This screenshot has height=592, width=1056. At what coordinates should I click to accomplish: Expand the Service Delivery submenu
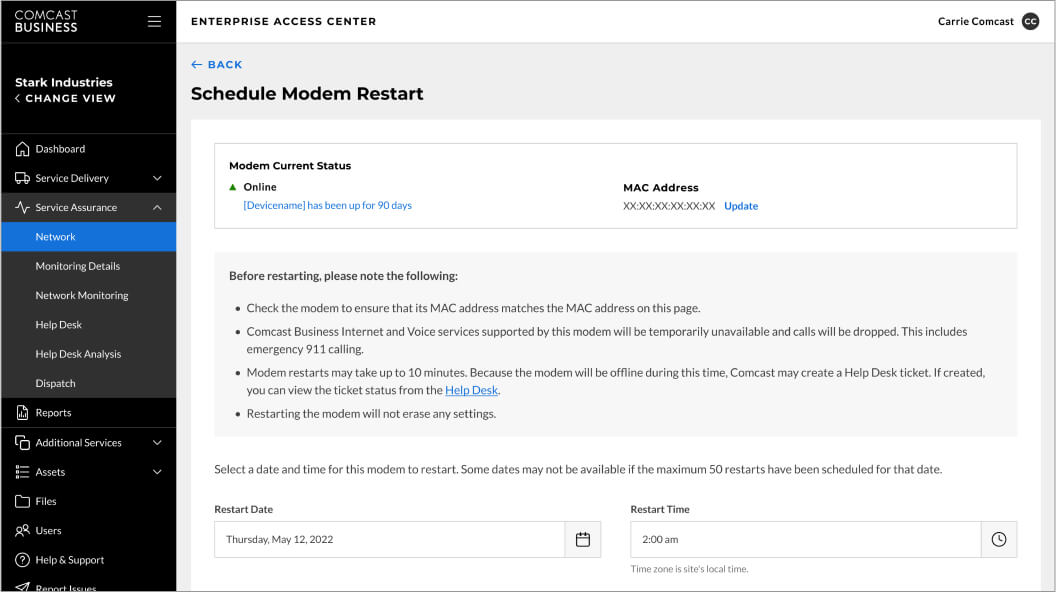(x=157, y=178)
